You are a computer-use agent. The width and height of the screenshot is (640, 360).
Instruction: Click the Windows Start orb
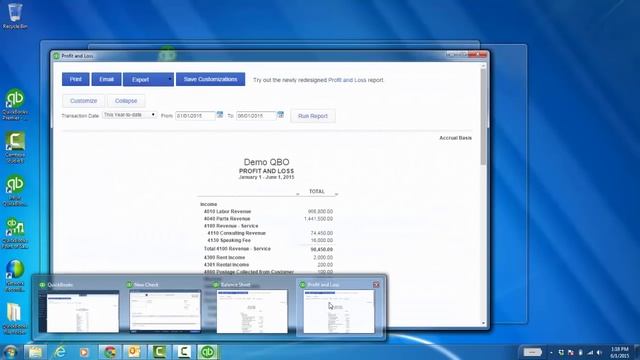(10, 351)
